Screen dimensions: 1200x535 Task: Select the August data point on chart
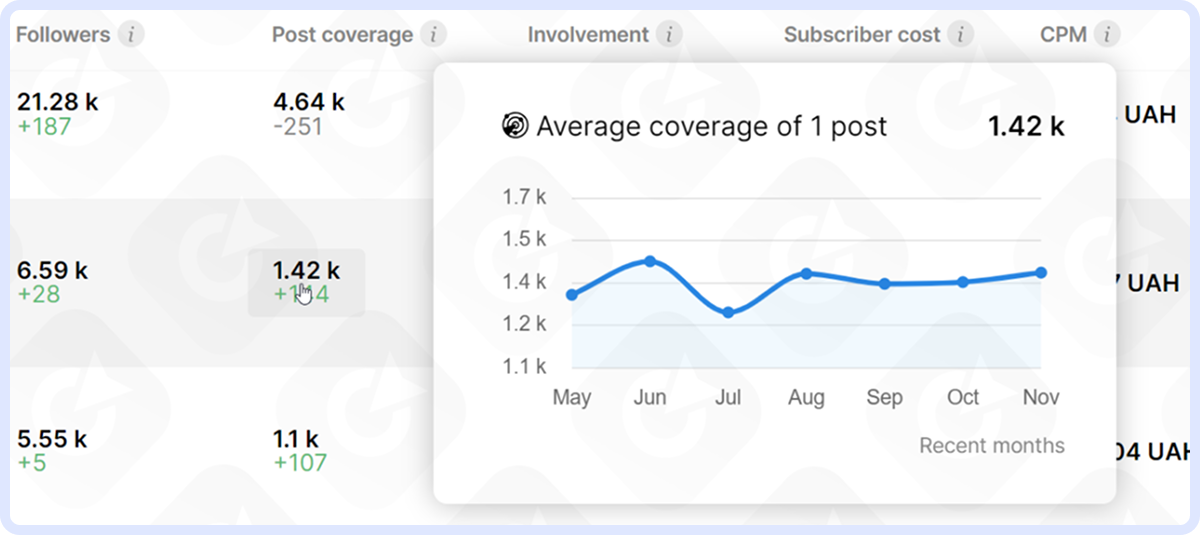click(806, 273)
